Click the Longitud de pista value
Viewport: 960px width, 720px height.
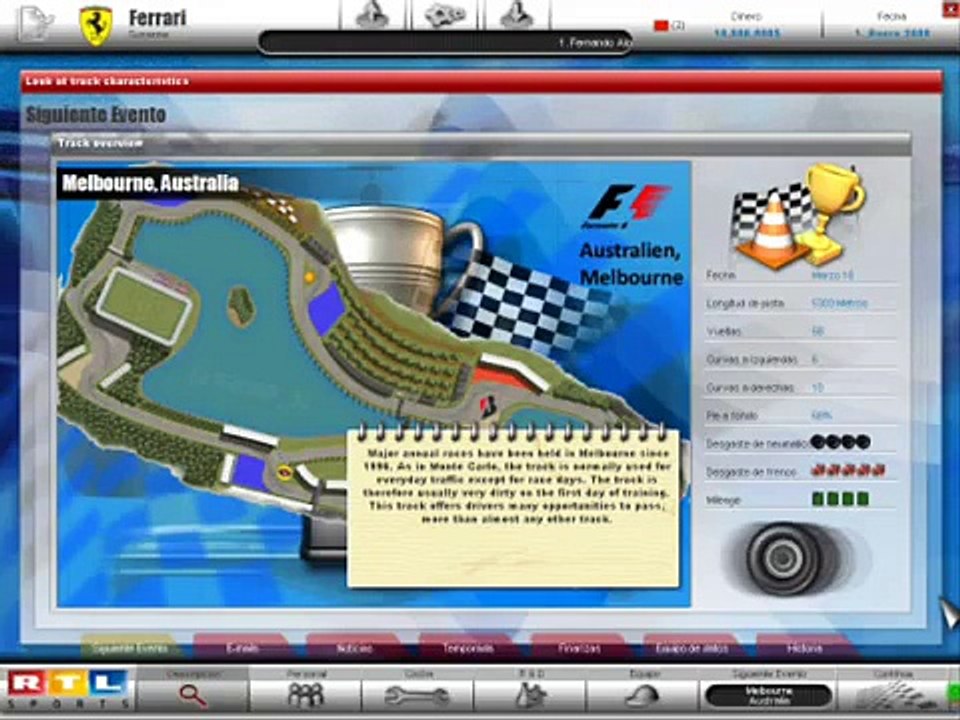(x=839, y=303)
